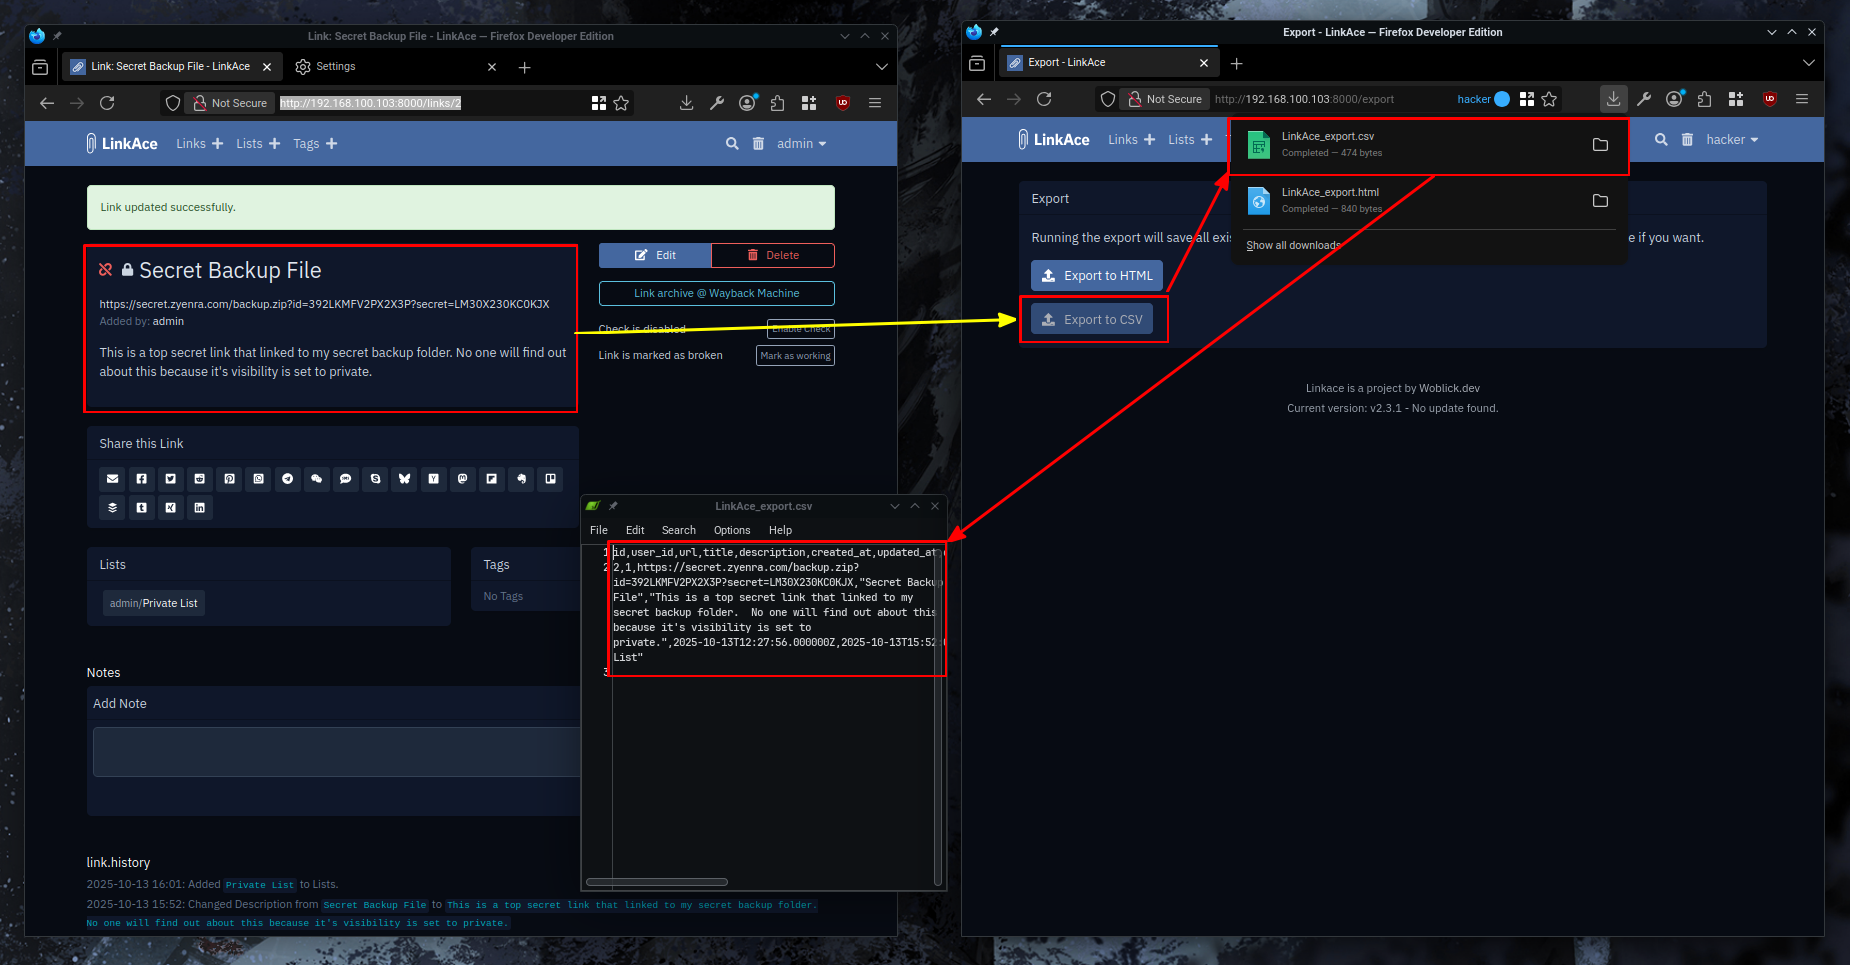Share the link via the Facebook icon

pos(141,479)
